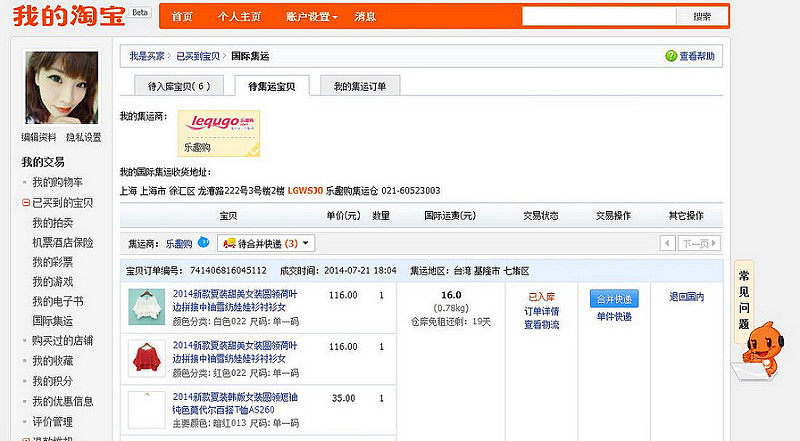Click the search input field
The image size is (800, 441).
[x=599, y=16]
